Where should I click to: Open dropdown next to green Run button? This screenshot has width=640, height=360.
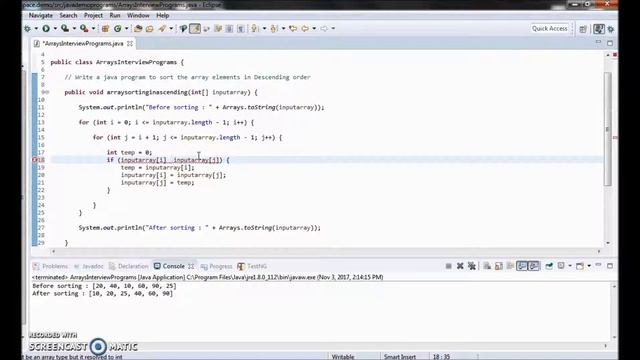tap(55, 29)
